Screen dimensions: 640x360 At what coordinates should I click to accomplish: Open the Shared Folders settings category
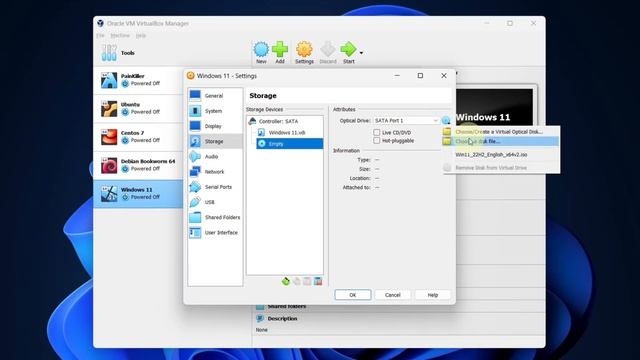point(215,217)
